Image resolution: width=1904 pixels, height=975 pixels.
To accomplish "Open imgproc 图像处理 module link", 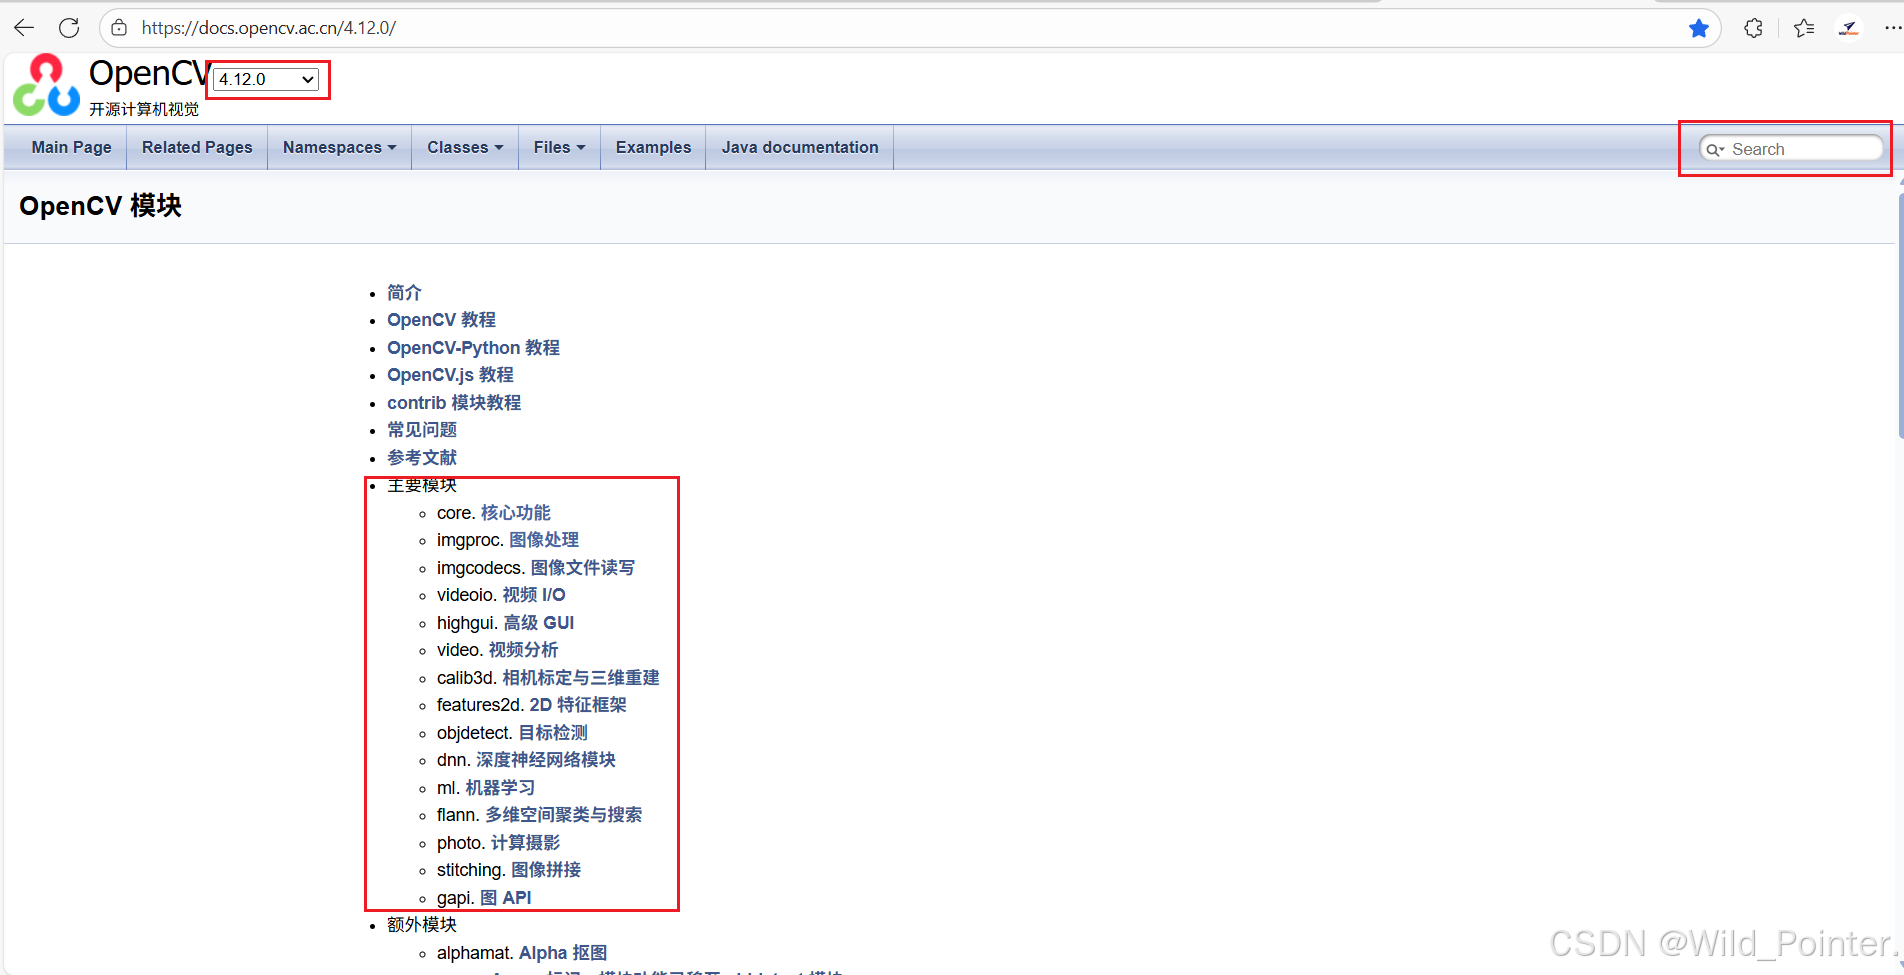I will pyautogui.click(x=543, y=540).
